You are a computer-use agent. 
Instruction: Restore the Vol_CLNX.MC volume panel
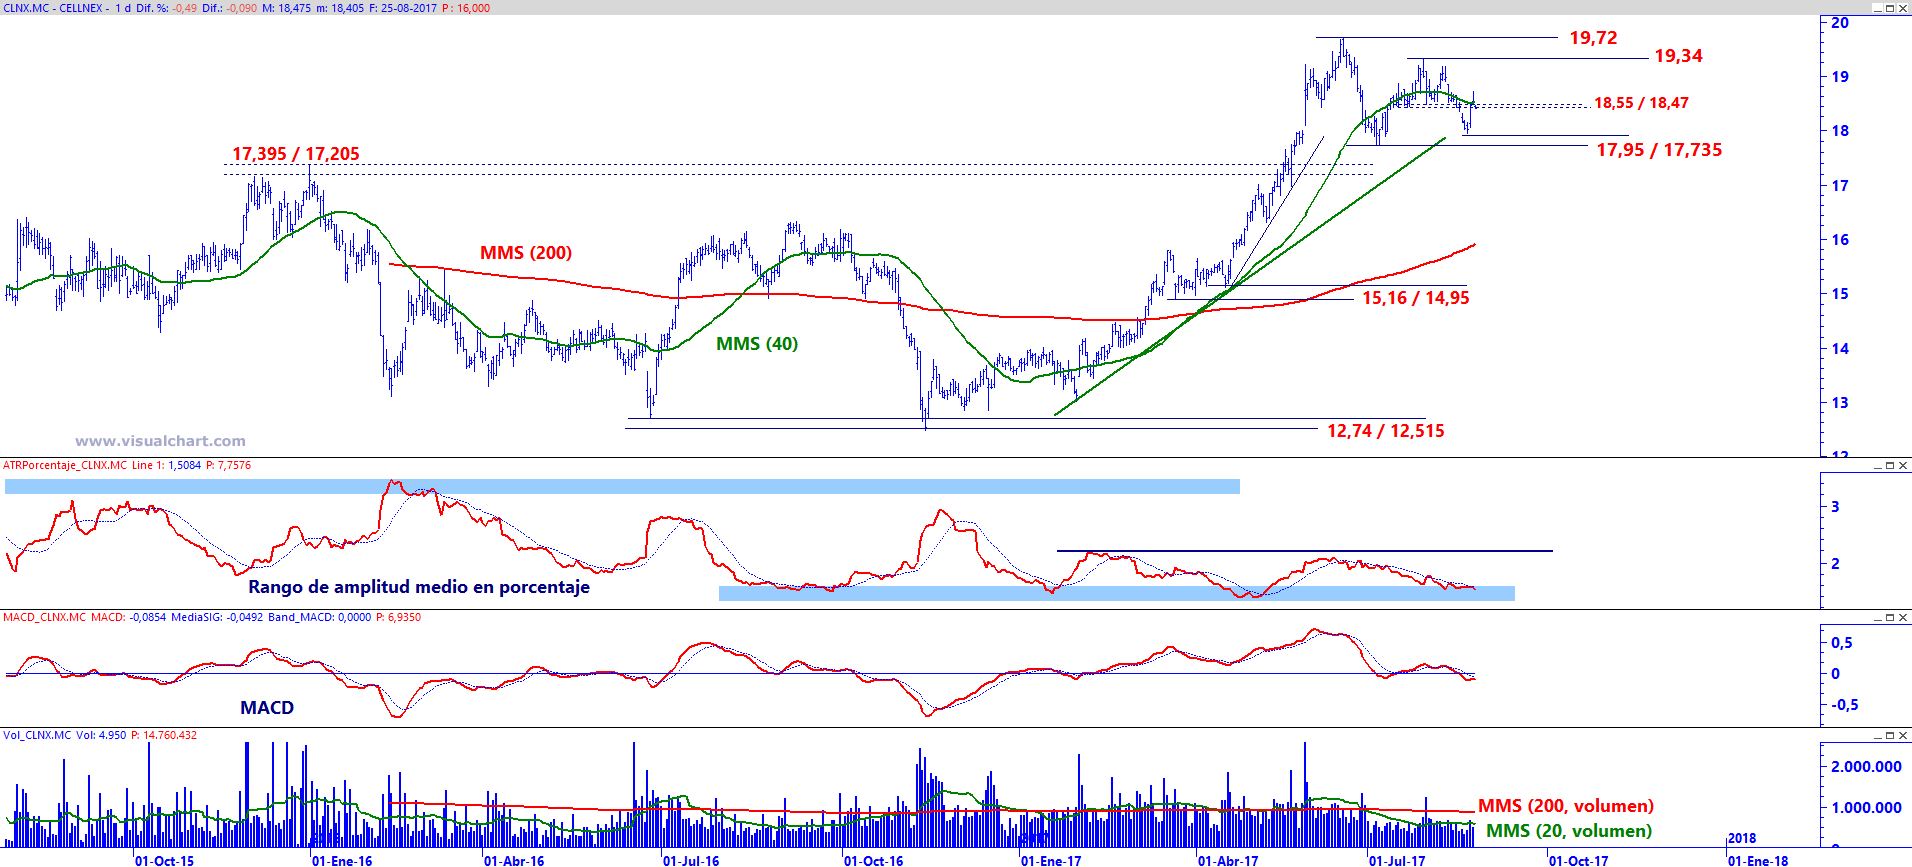[1890, 736]
